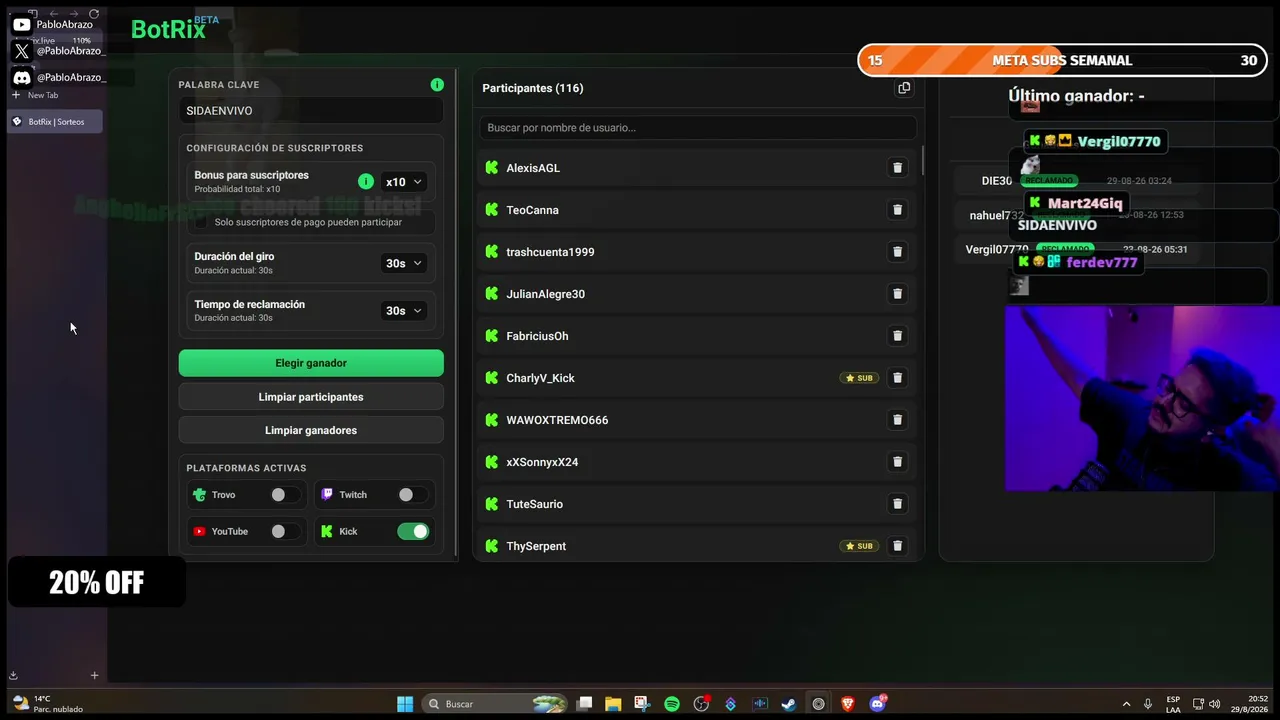Image resolution: width=1280 pixels, height=720 pixels.
Task: Open Spotify from the taskbar
Action: (x=672, y=704)
